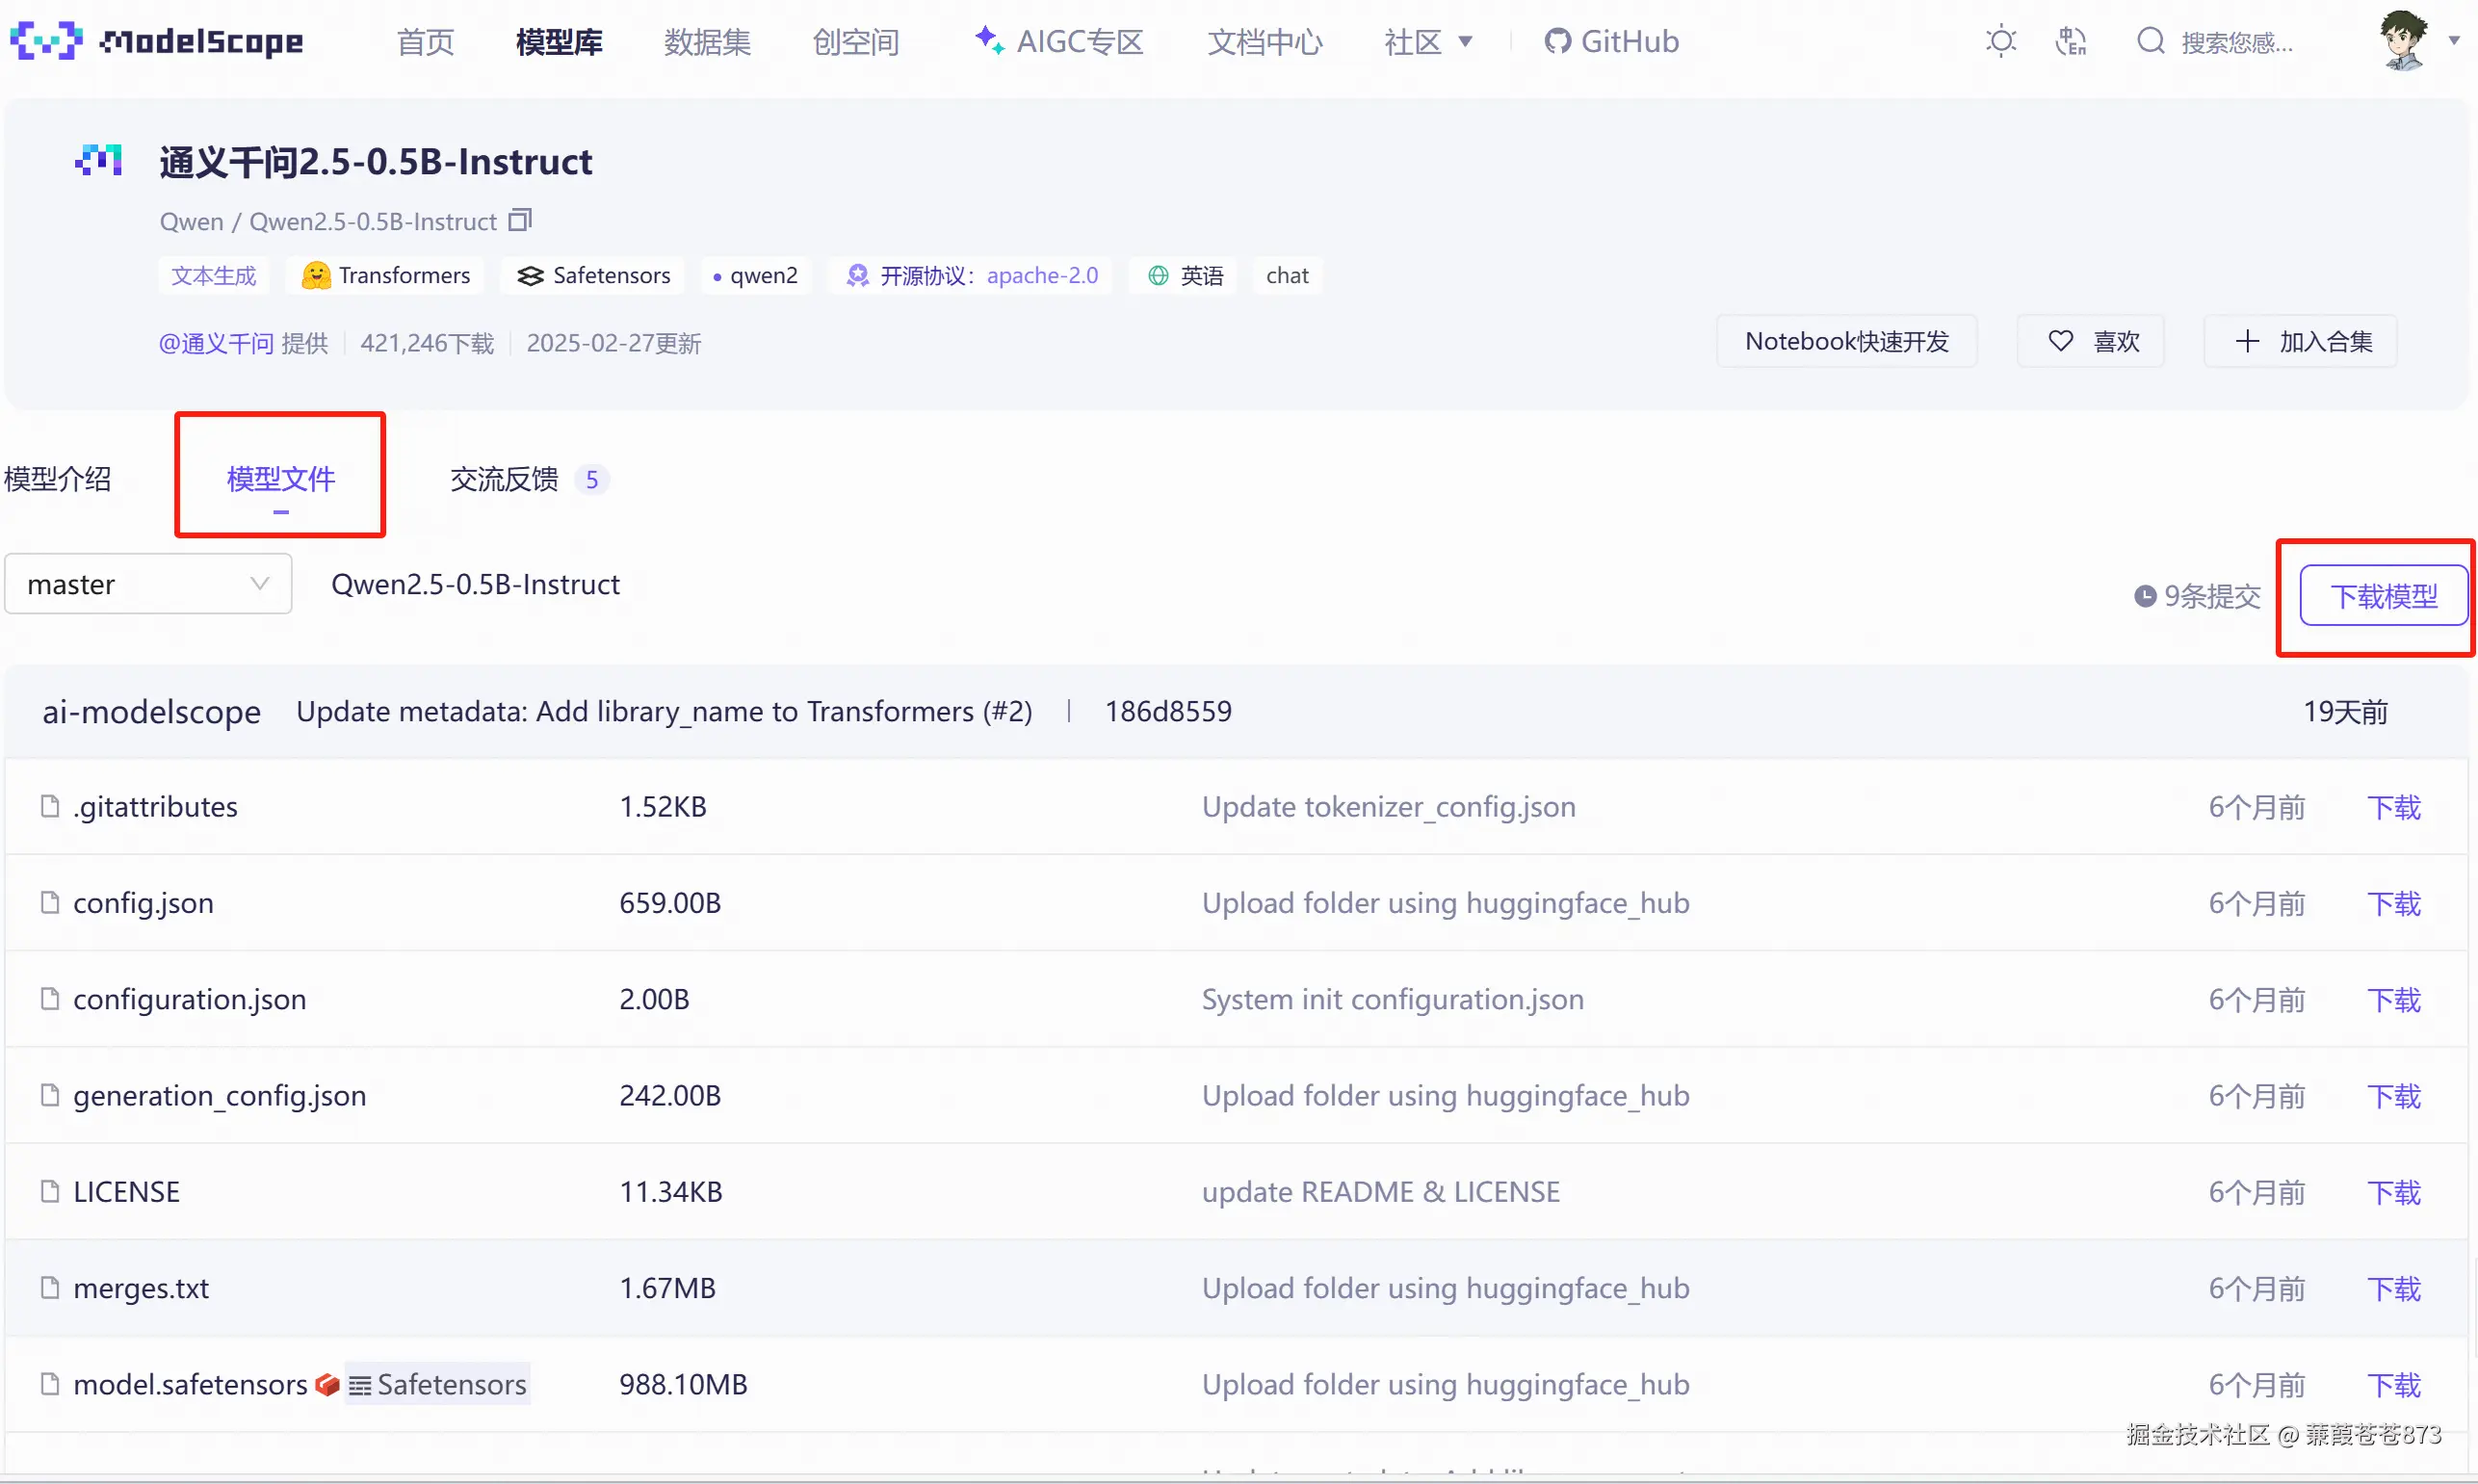
Task: Switch language with the translate icon
Action: point(2070,41)
